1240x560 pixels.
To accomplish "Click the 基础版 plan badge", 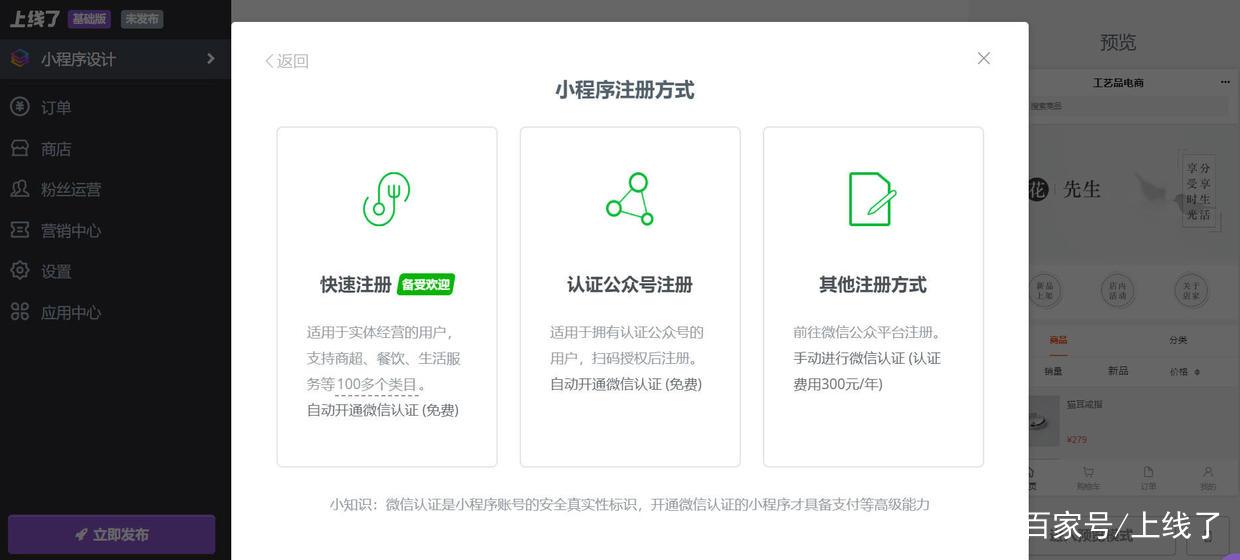I will tap(89, 19).
